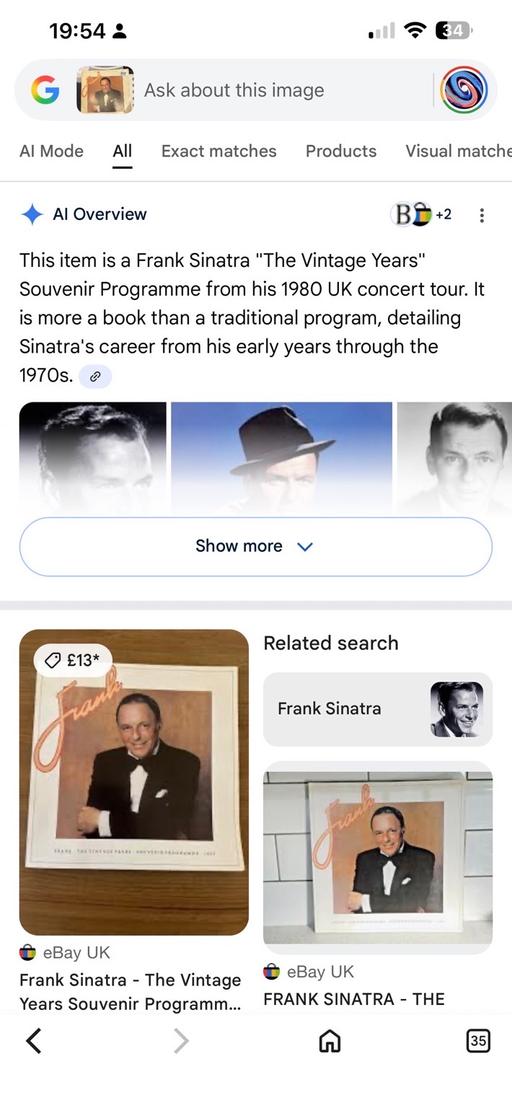This screenshot has height=1108, width=512.
Task: Open the searched image thumbnail in search bar
Action: (x=105, y=90)
